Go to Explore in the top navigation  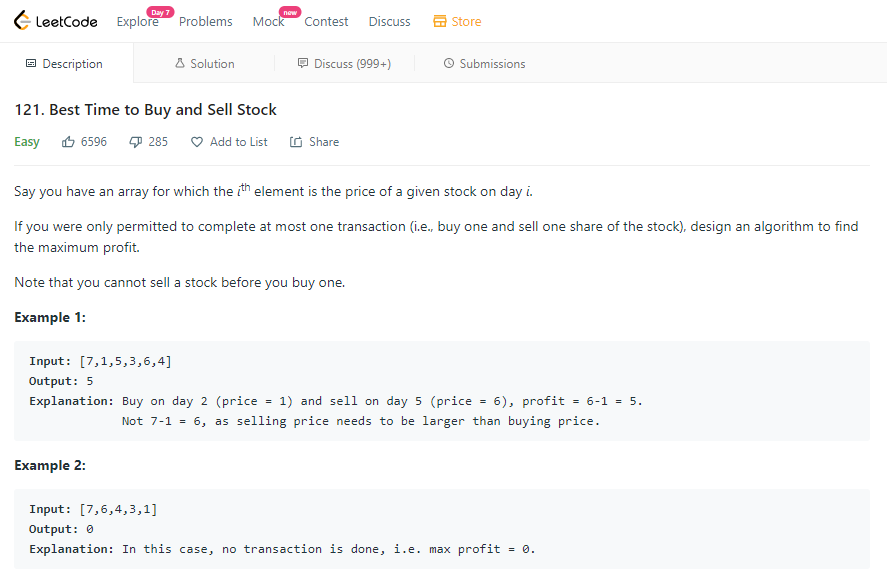pyautogui.click(x=137, y=22)
